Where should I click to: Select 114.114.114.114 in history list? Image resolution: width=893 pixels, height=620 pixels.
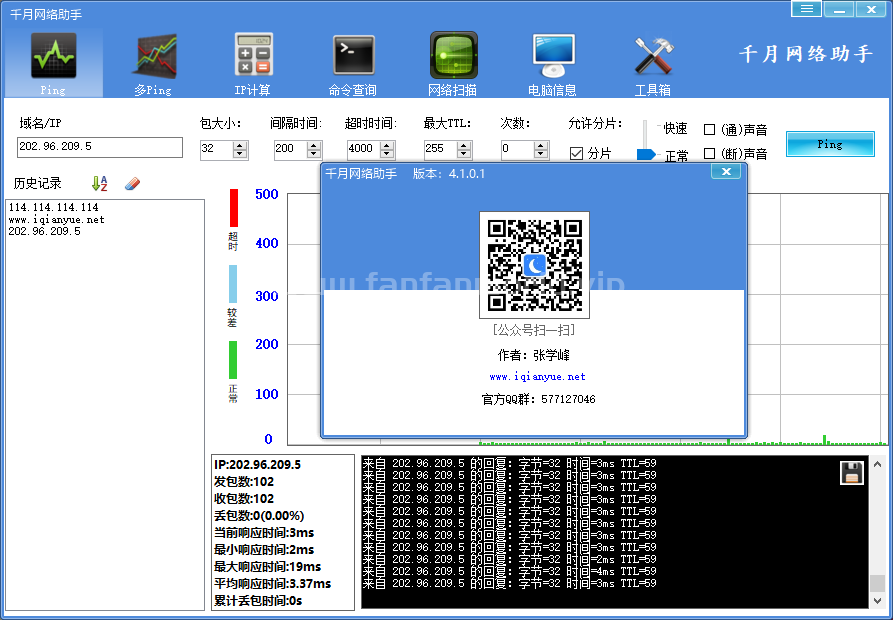coord(53,207)
